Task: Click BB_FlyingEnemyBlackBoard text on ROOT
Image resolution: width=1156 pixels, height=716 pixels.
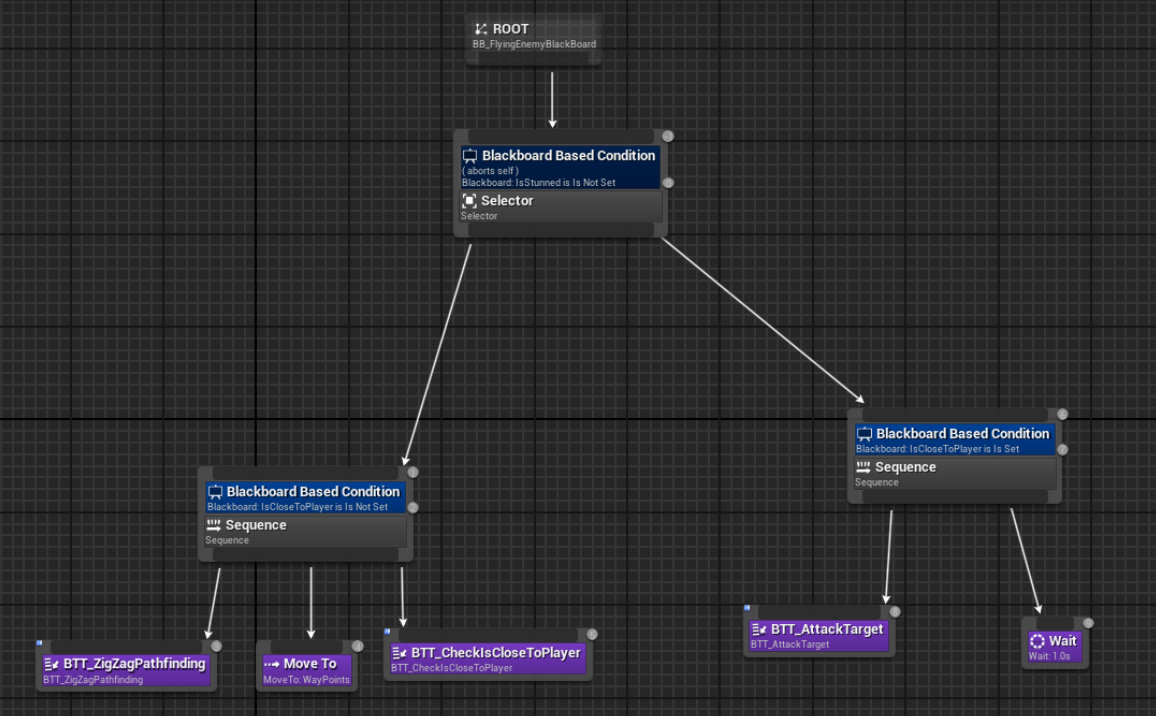Action: (x=534, y=44)
